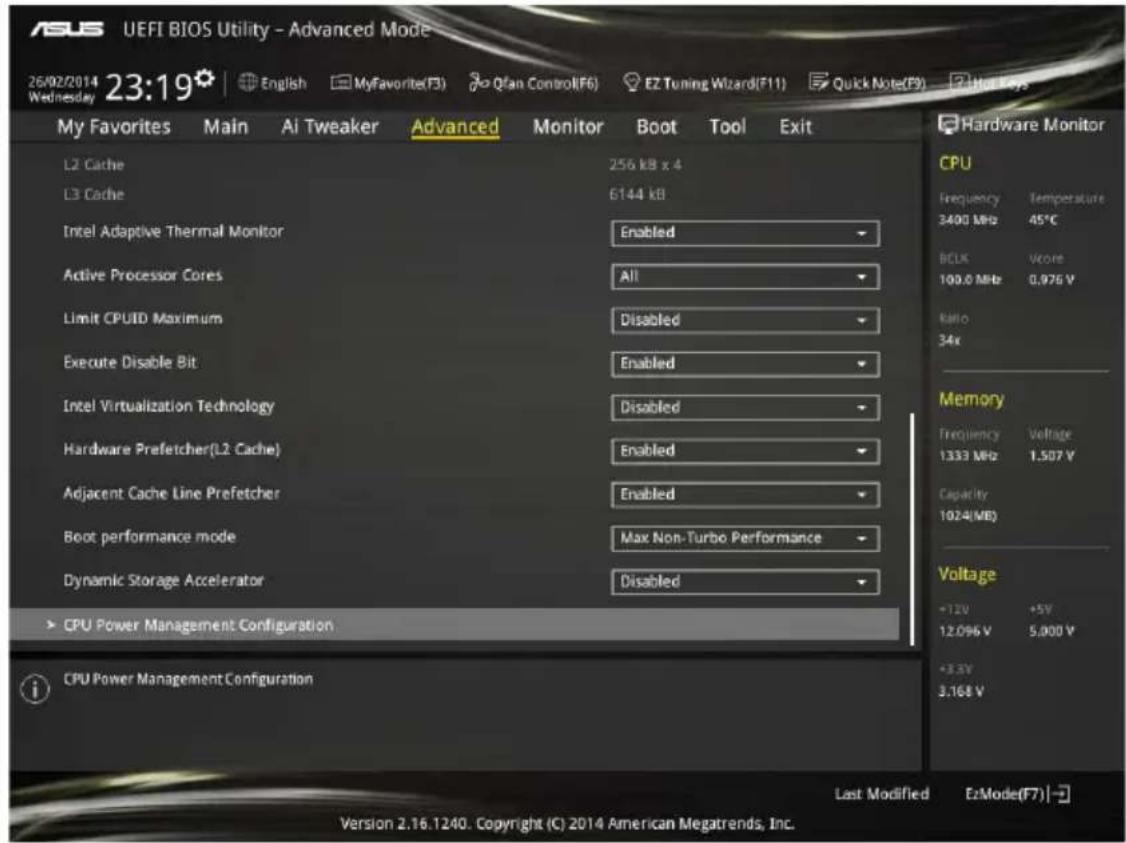The width and height of the screenshot is (1126, 843).
Task: Select the Advanced tab
Action: click(x=455, y=127)
